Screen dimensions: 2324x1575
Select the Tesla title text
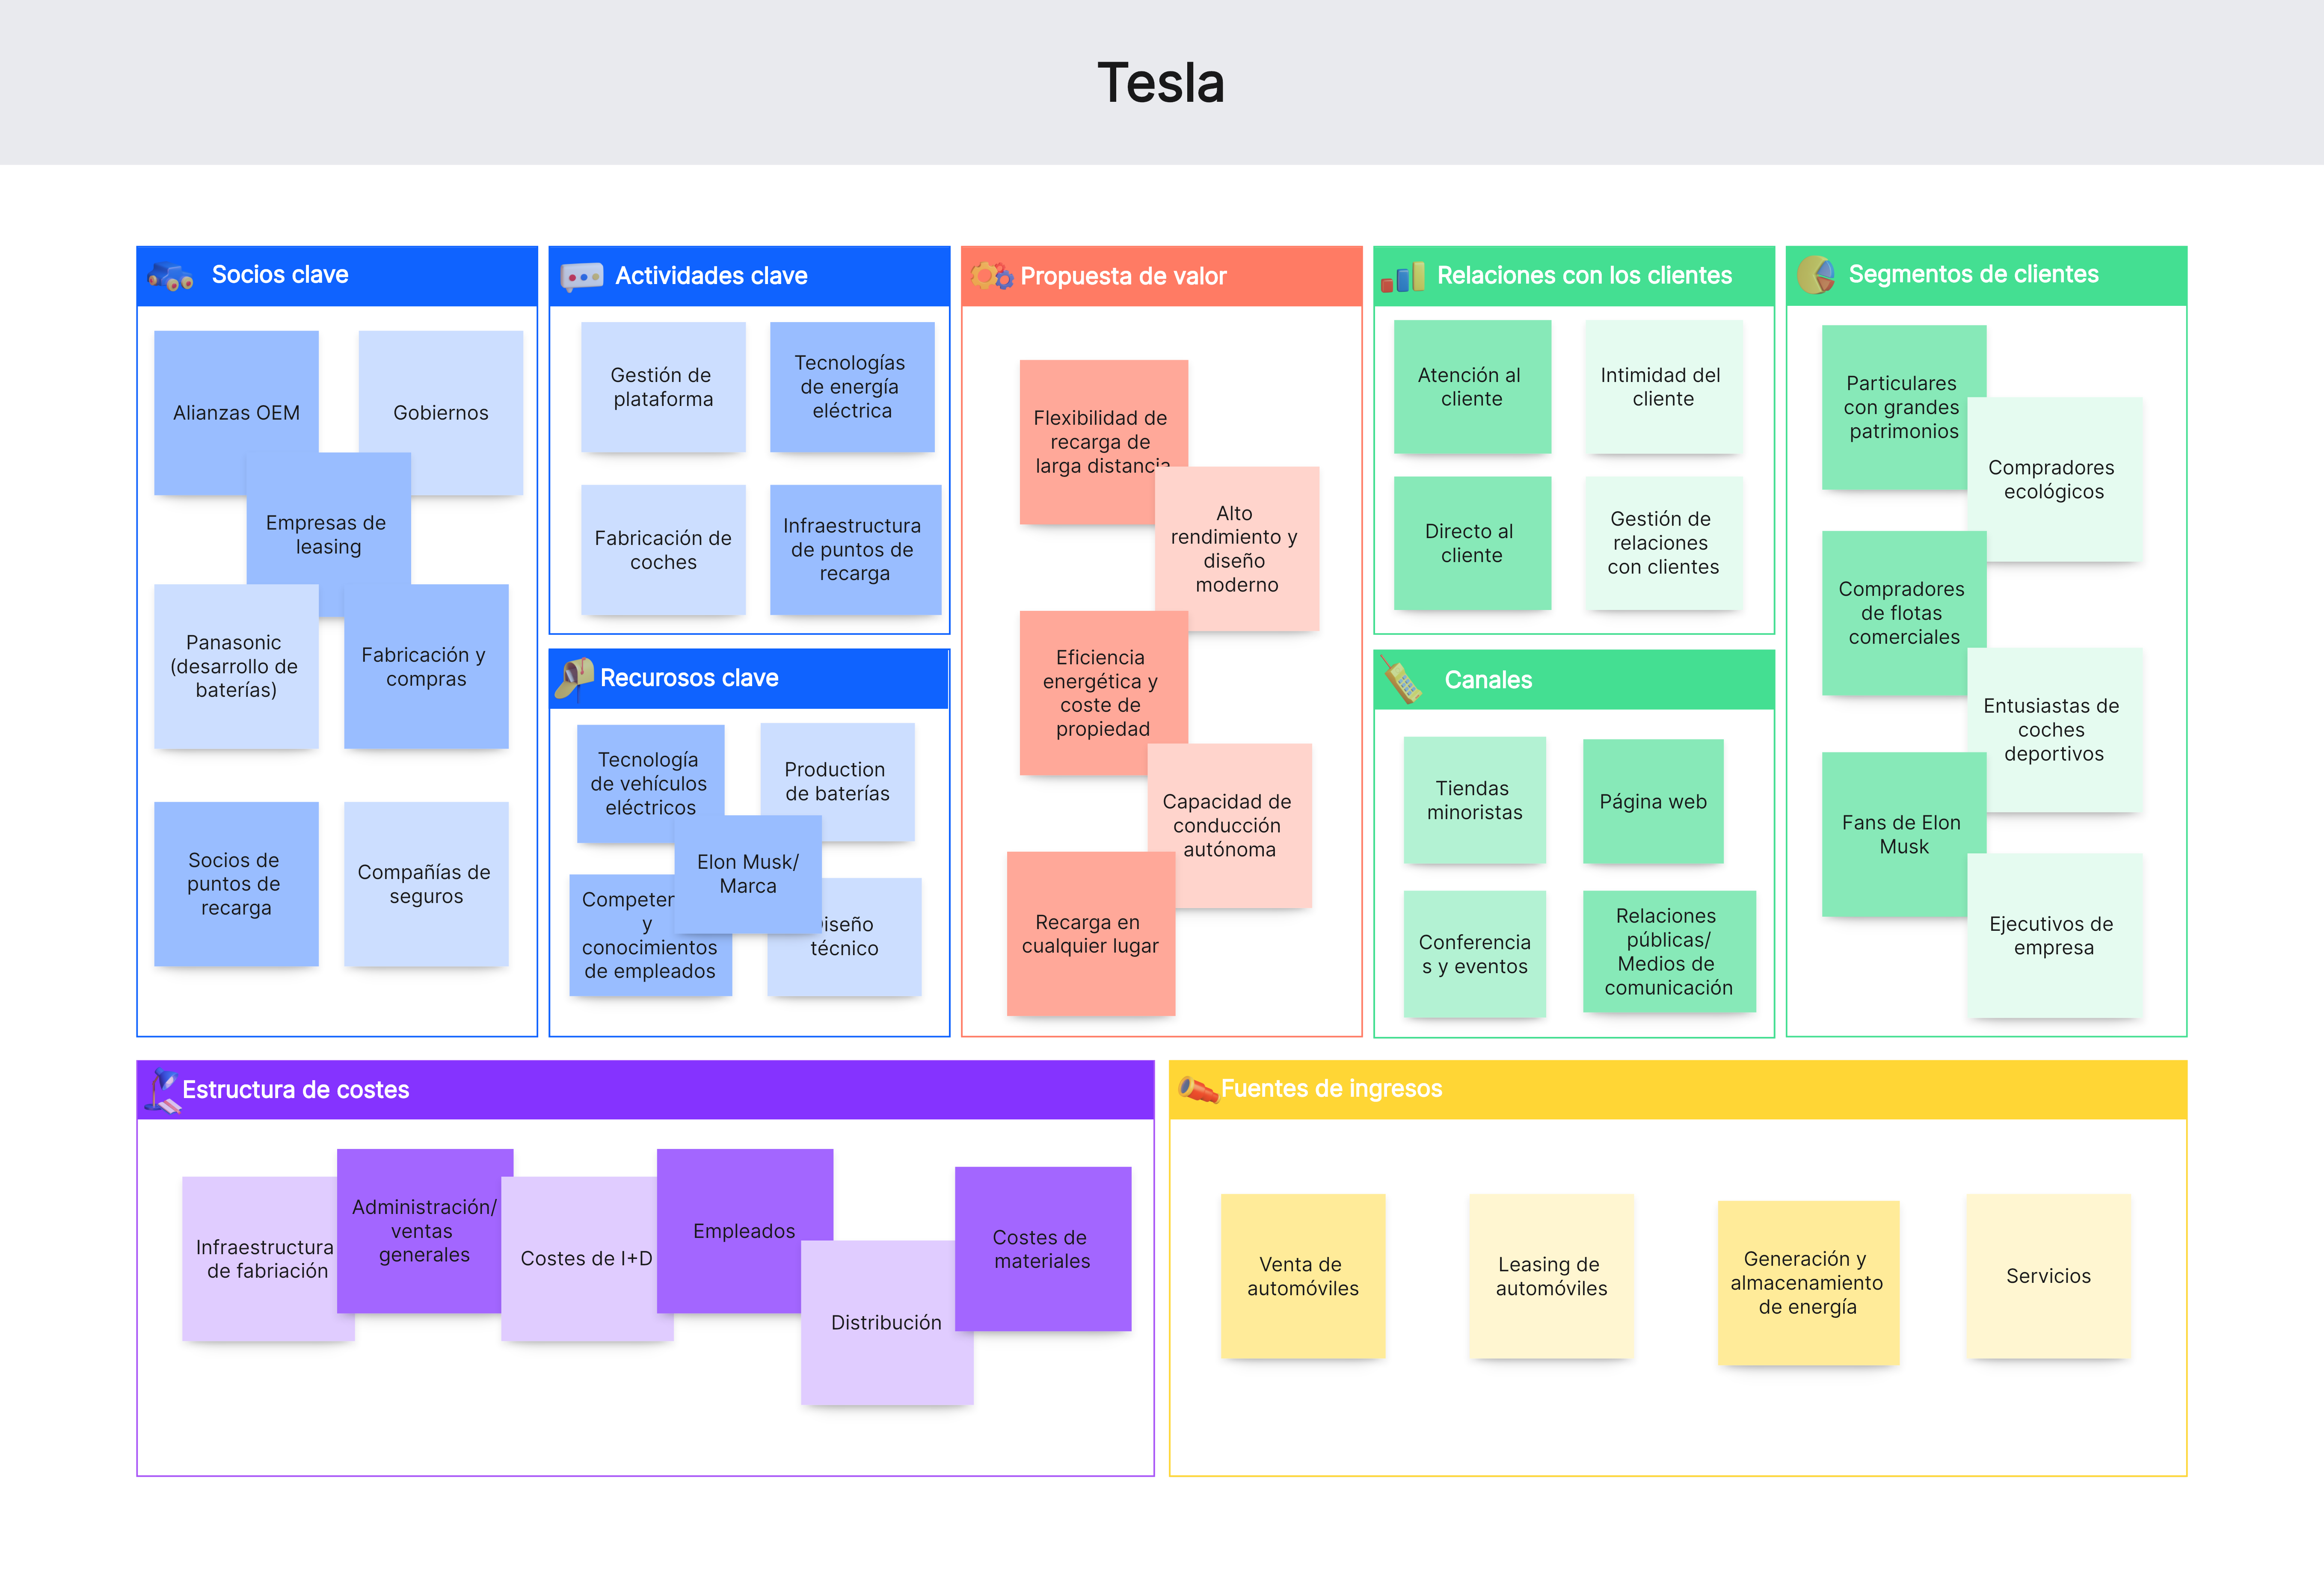pyautogui.click(x=1161, y=83)
